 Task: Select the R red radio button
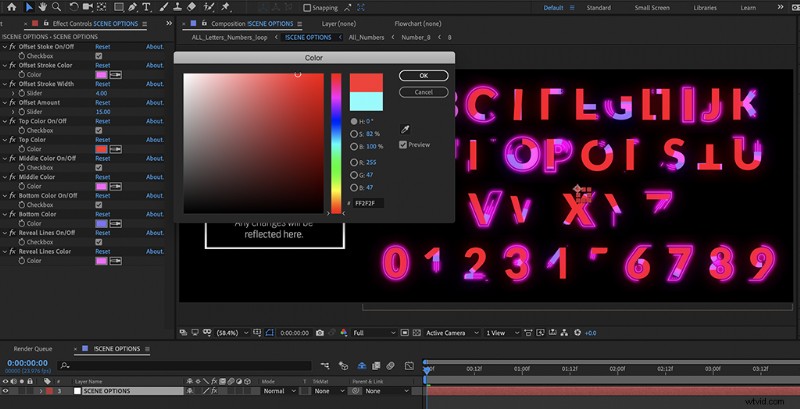point(354,162)
